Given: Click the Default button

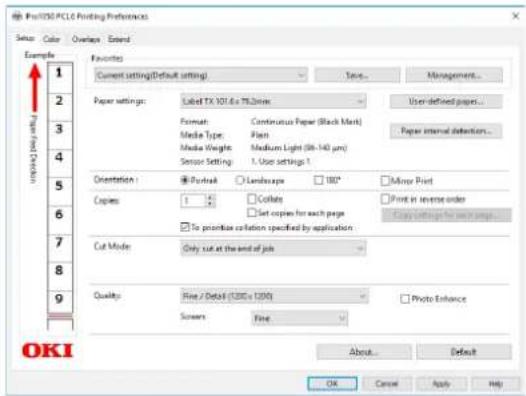Looking at the screenshot, I should tap(464, 352).
